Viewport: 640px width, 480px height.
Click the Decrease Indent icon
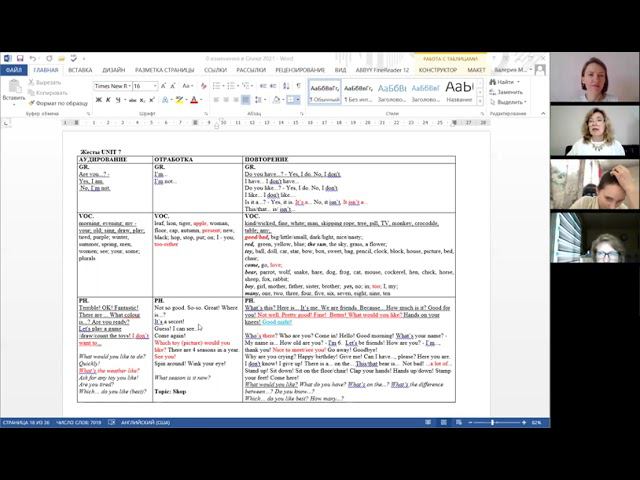click(x=262, y=86)
